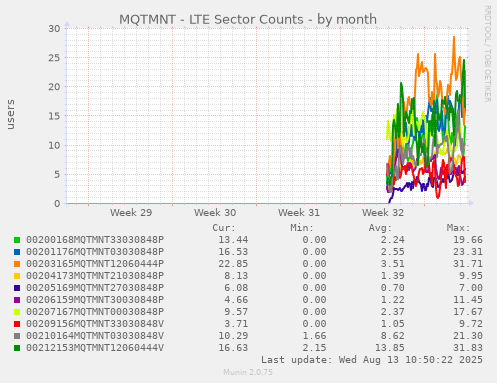Select legend label 00205169MQTMNT27030848P
Viewport: 497px width, 383px height.
95,288
